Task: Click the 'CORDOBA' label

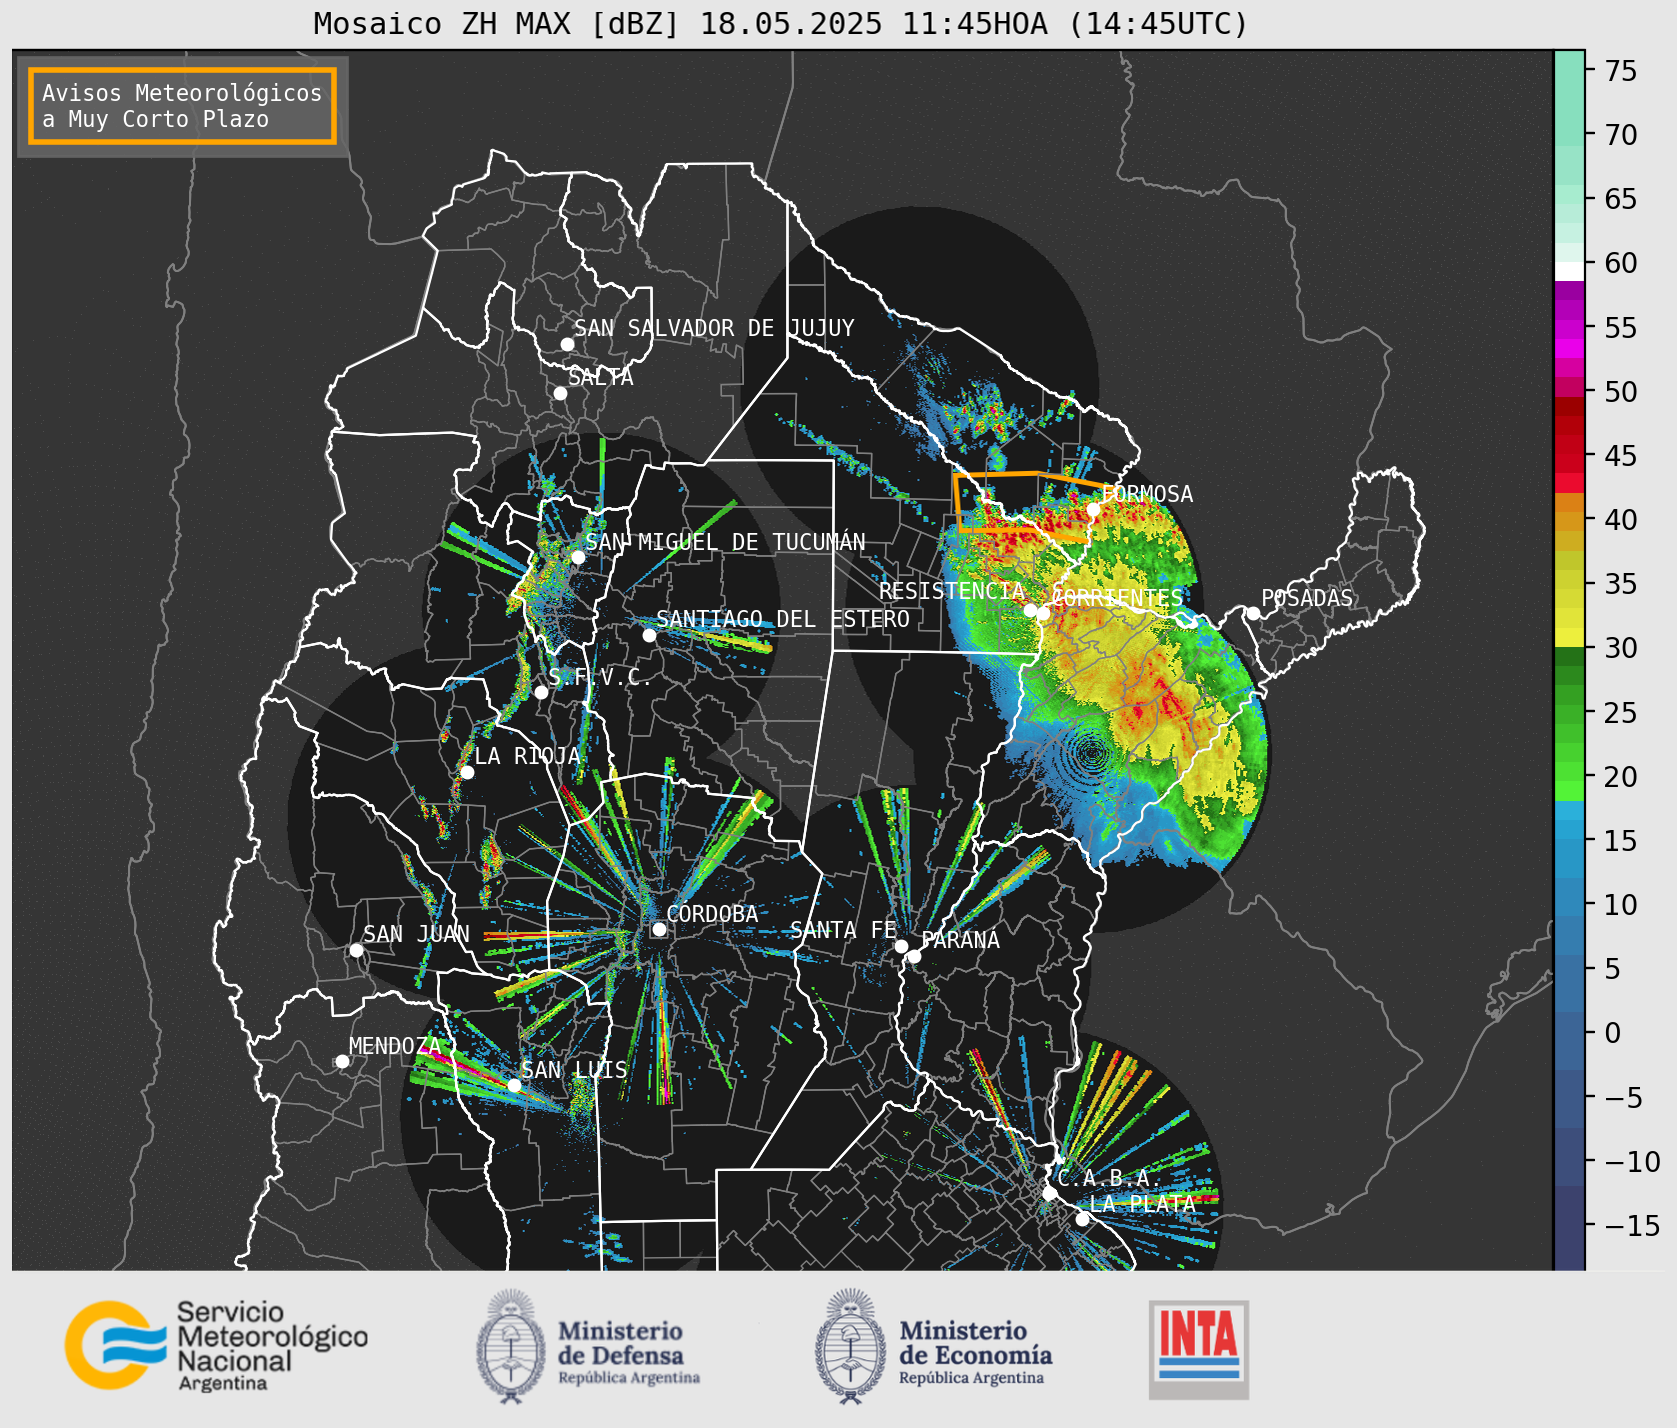Action: [712, 914]
